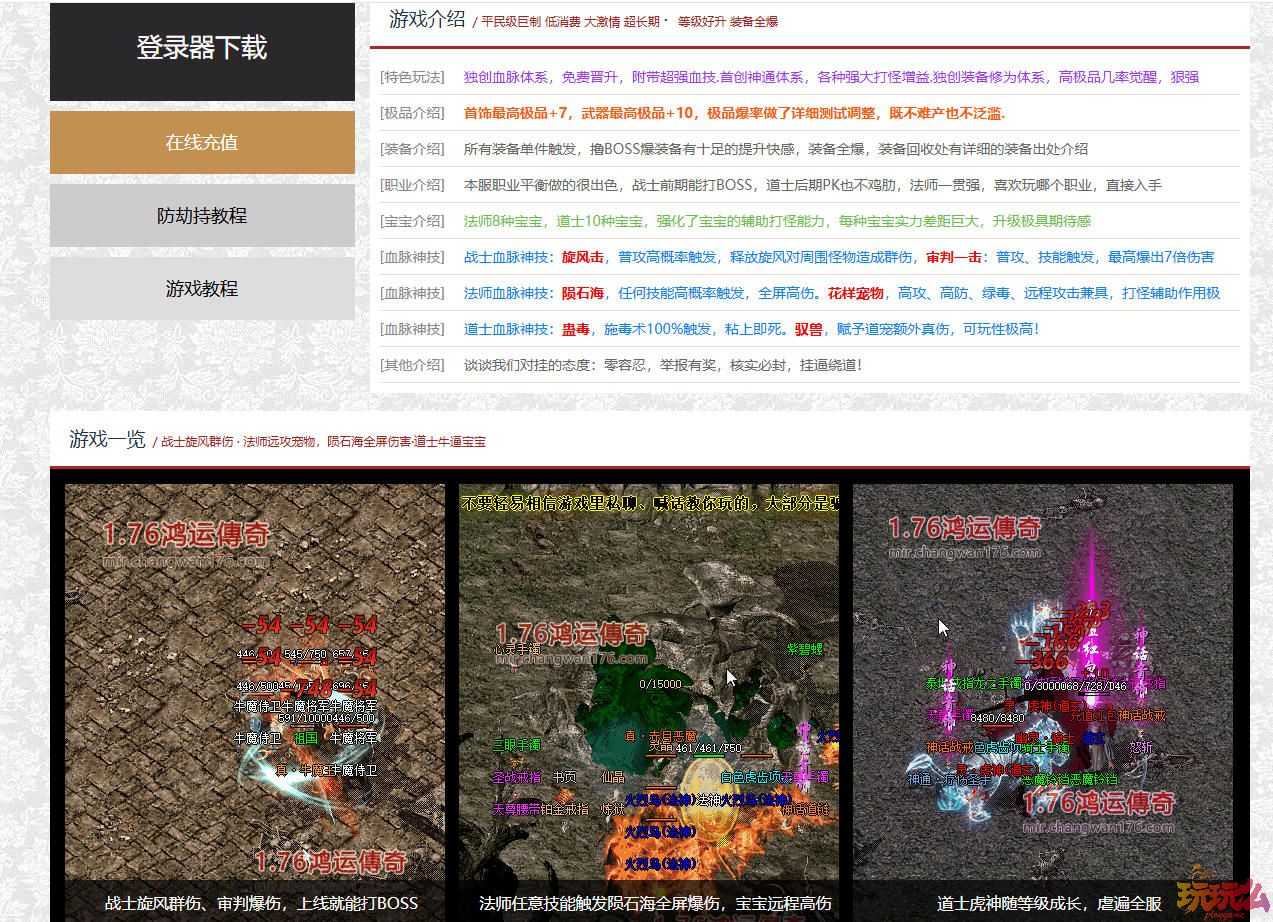Click the 登录器下载 download button

click(202, 50)
